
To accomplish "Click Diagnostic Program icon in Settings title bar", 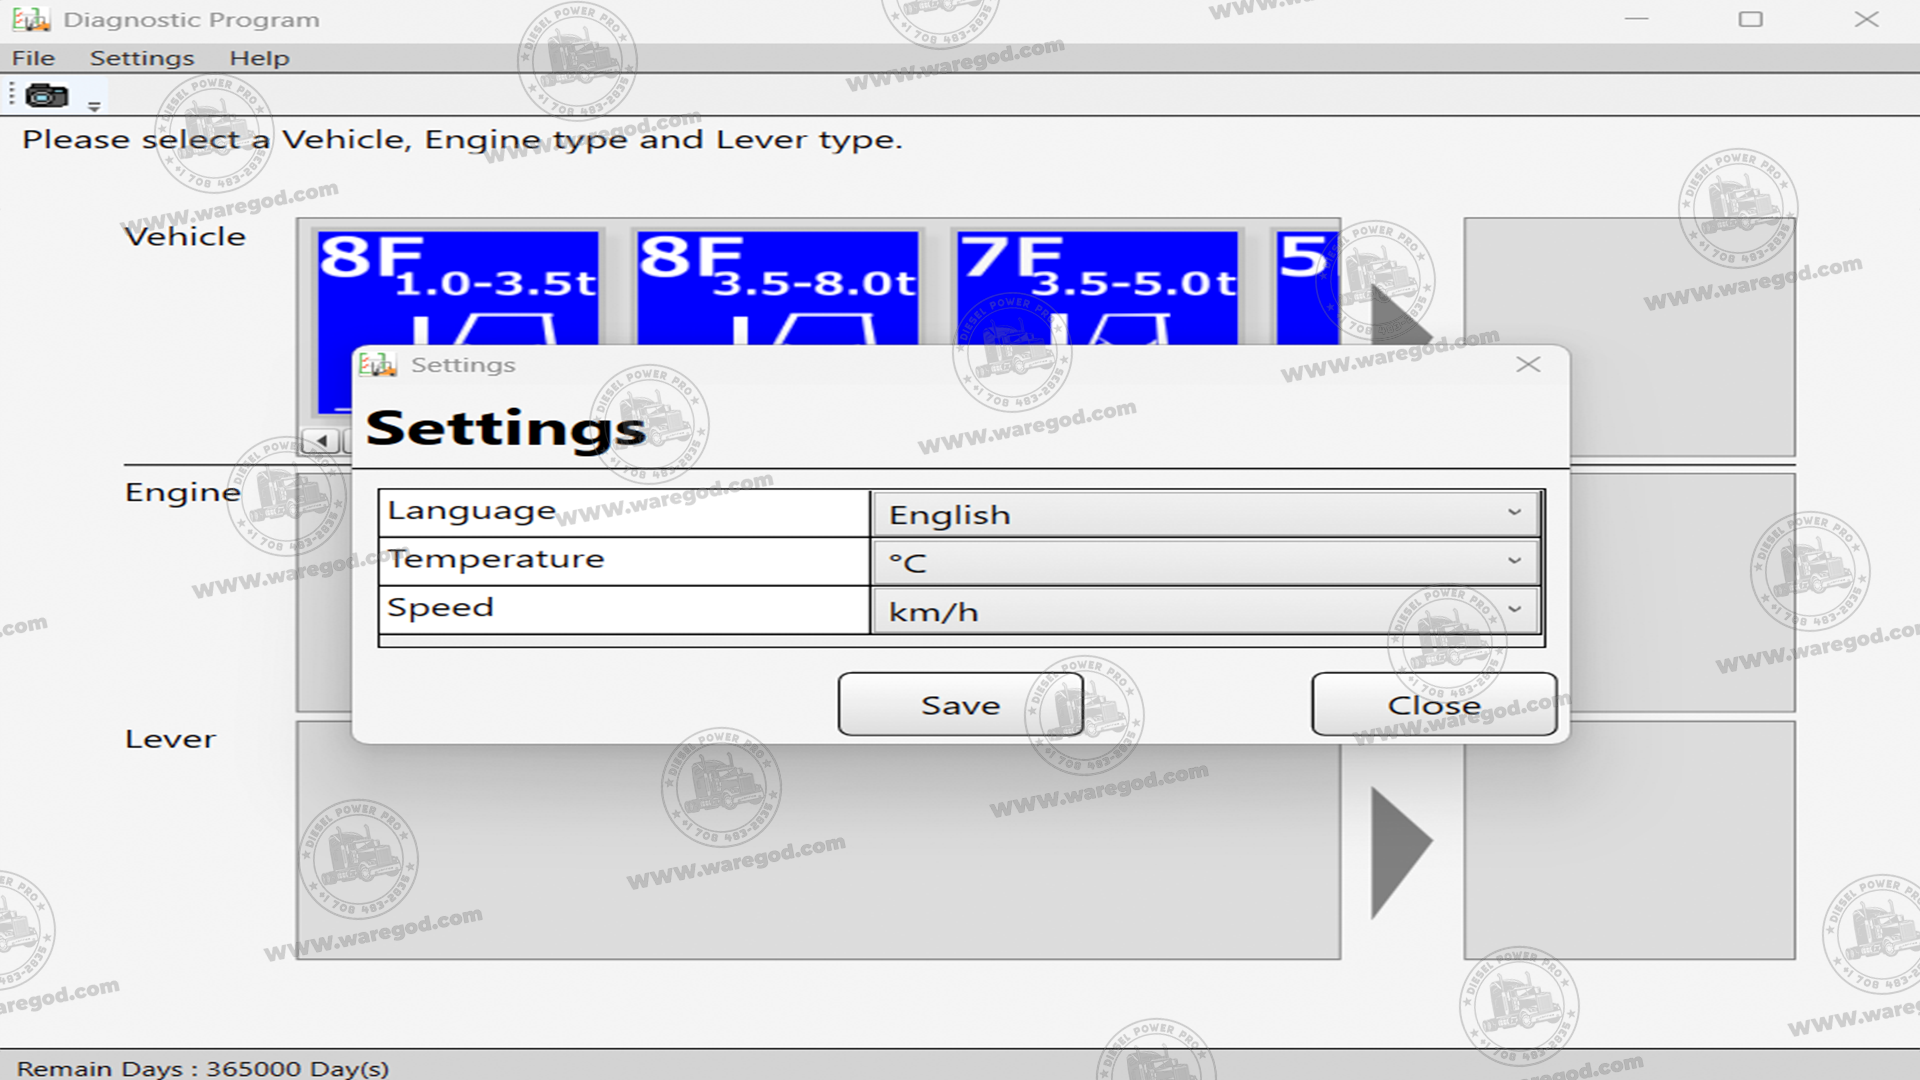I will [x=377, y=365].
